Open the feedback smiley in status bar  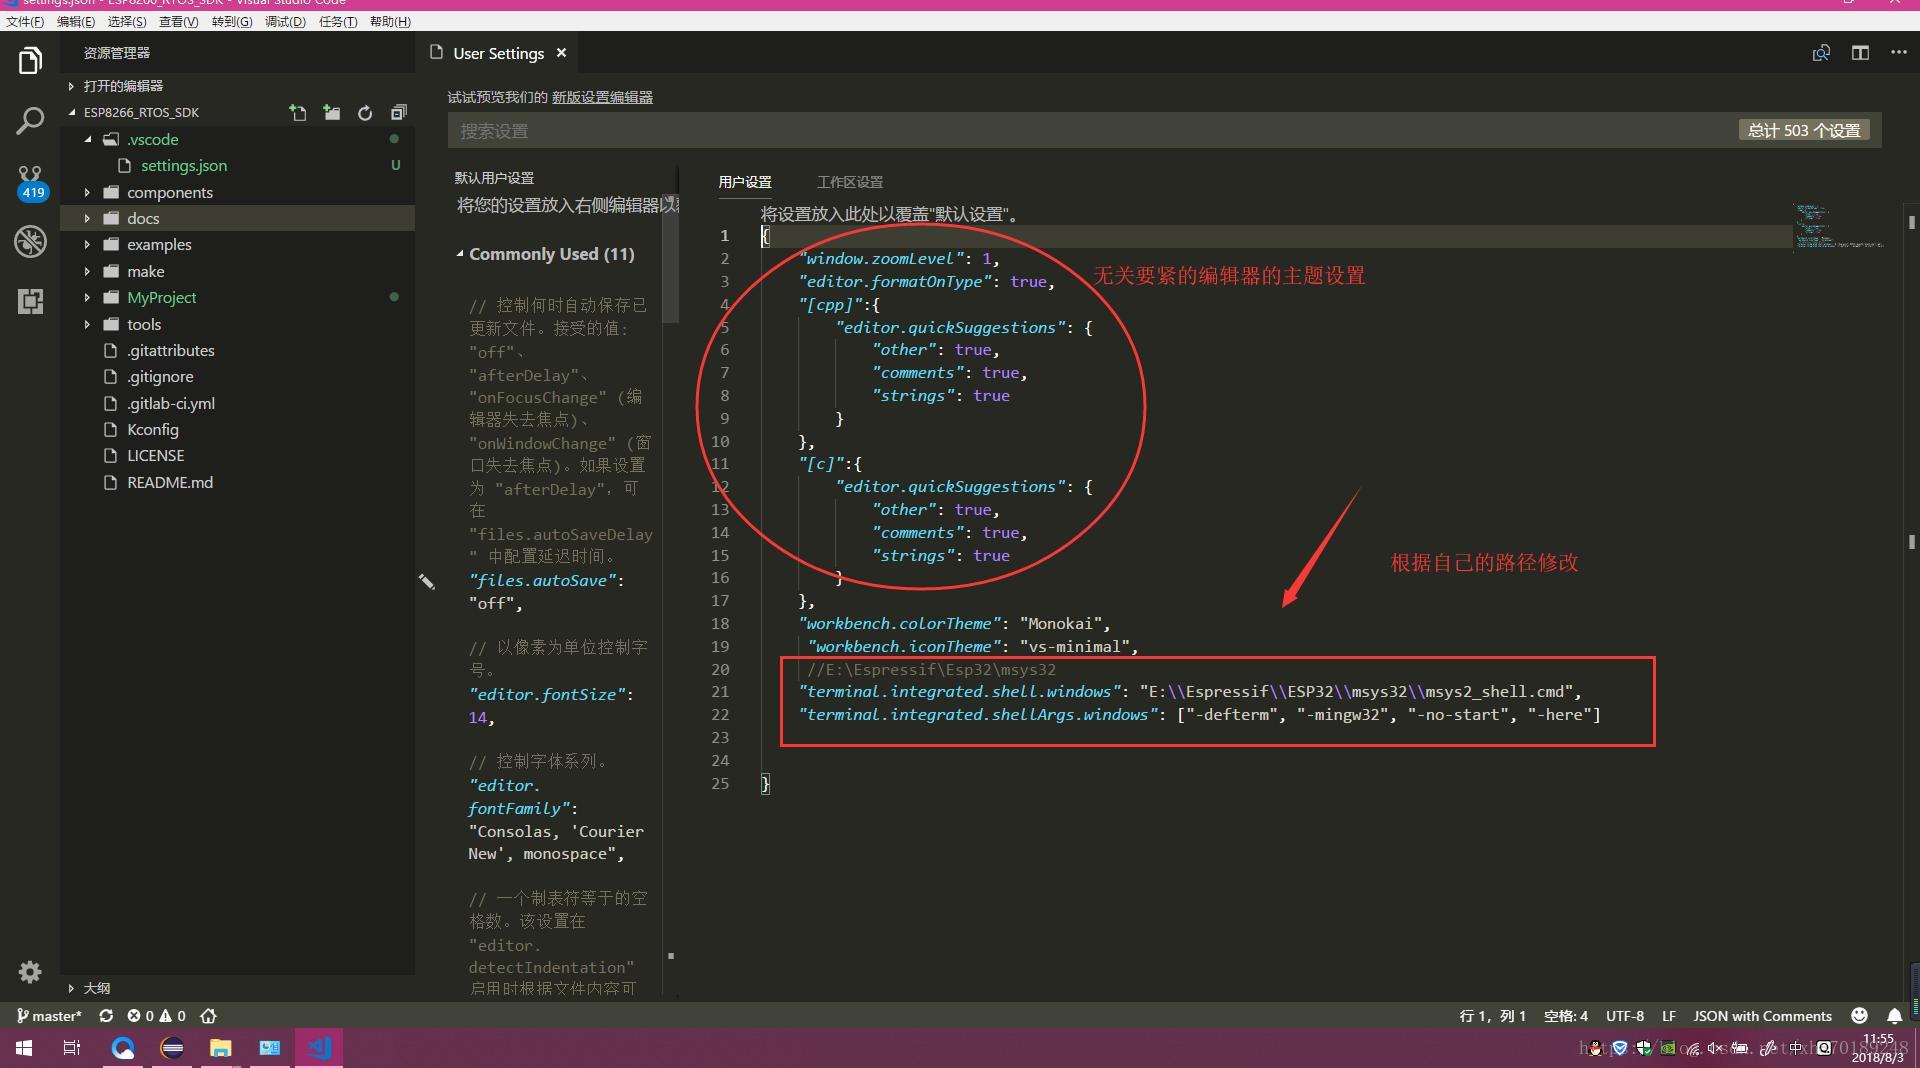coord(1859,1015)
